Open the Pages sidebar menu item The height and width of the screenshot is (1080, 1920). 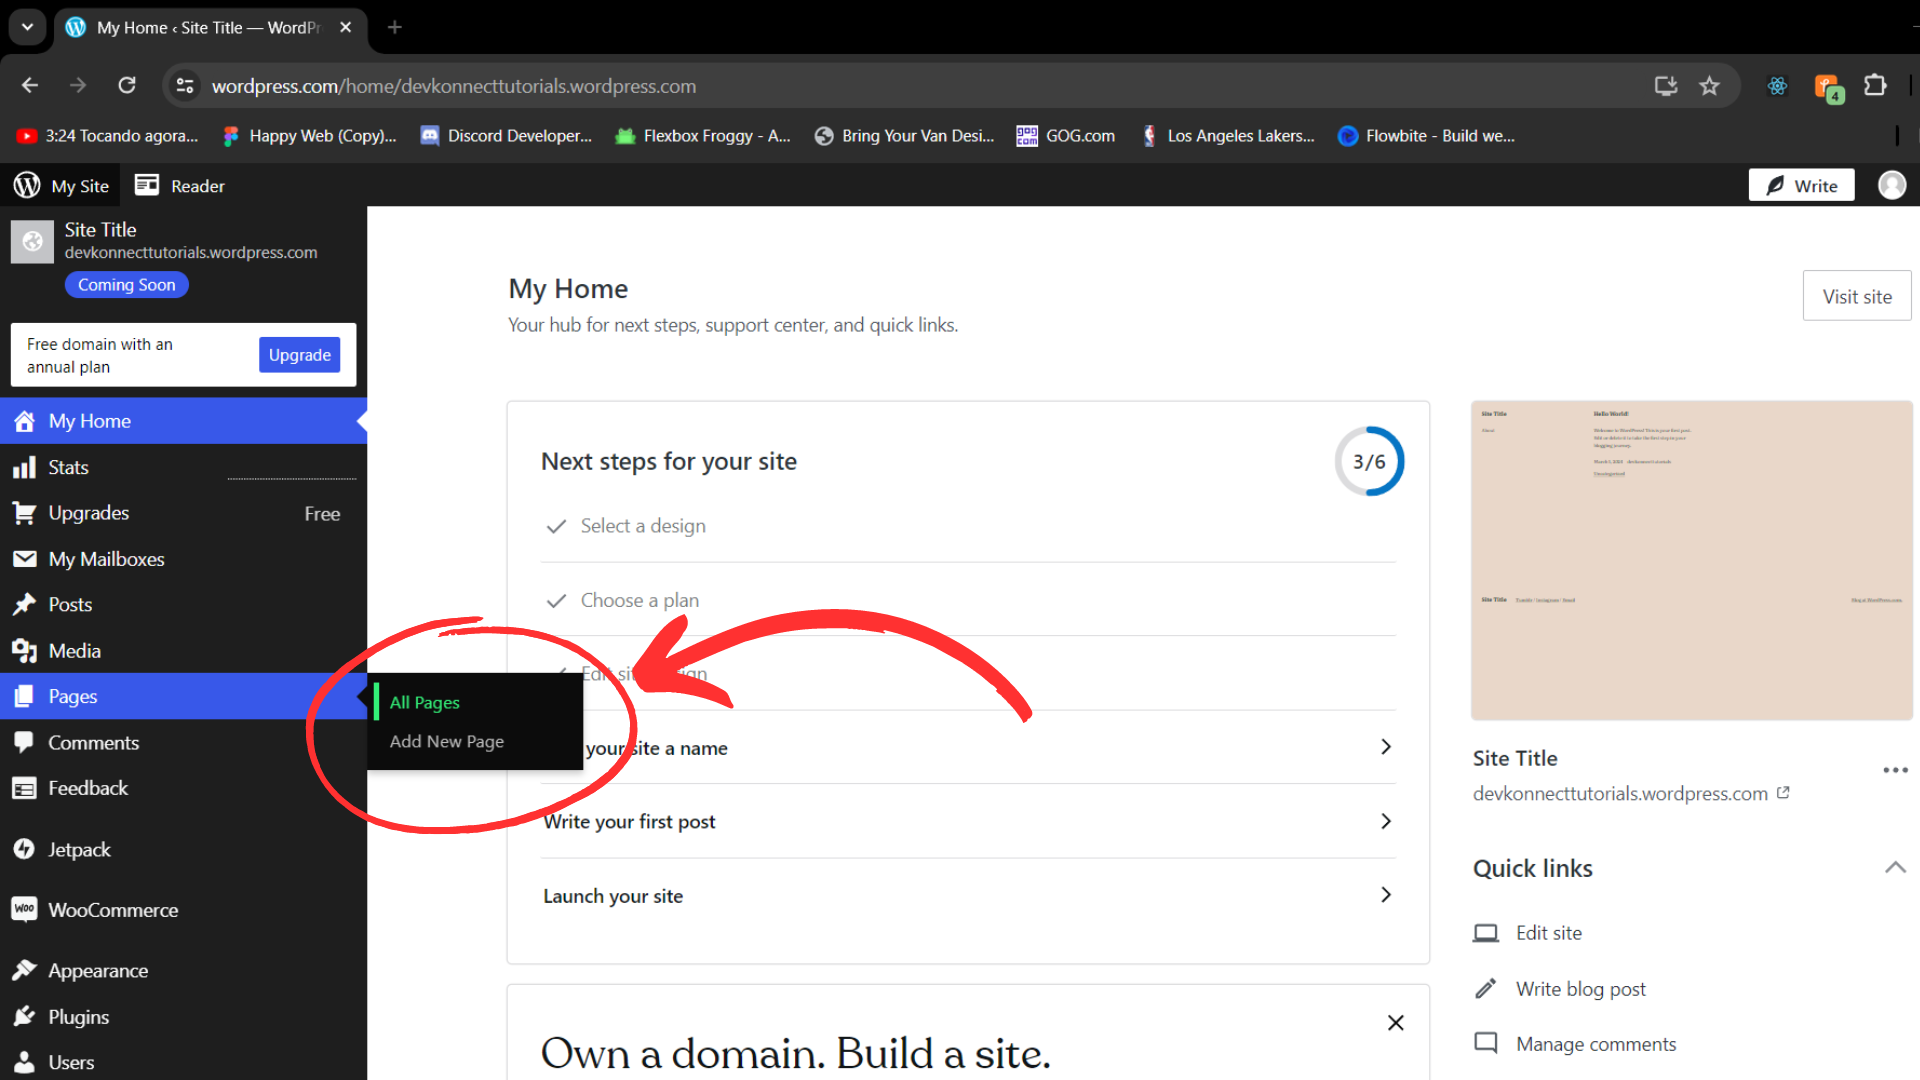(x=183, y=696)
